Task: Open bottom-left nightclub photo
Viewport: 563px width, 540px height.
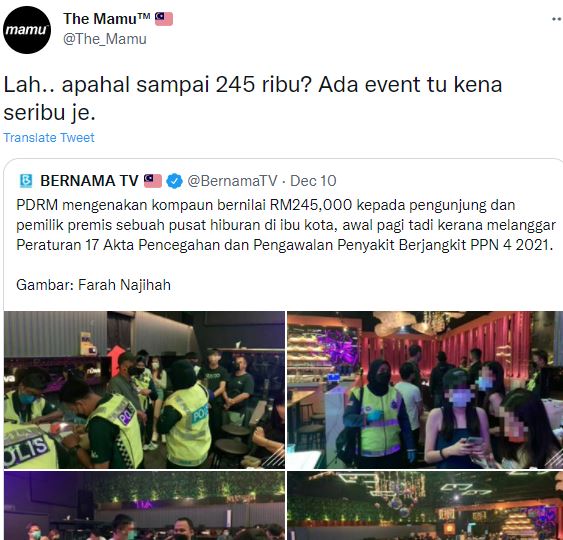Action: tap(144, 506)
